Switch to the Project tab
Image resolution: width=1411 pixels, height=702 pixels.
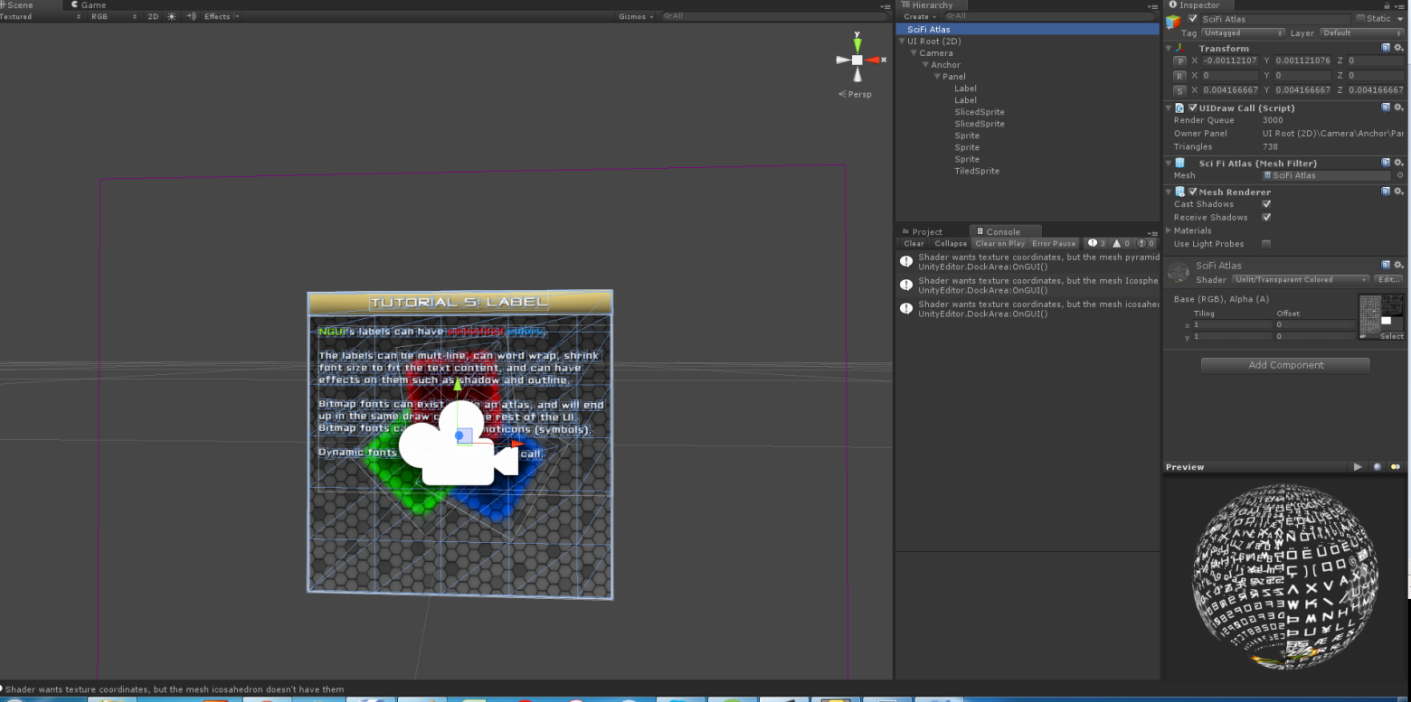tap(926, 231)
